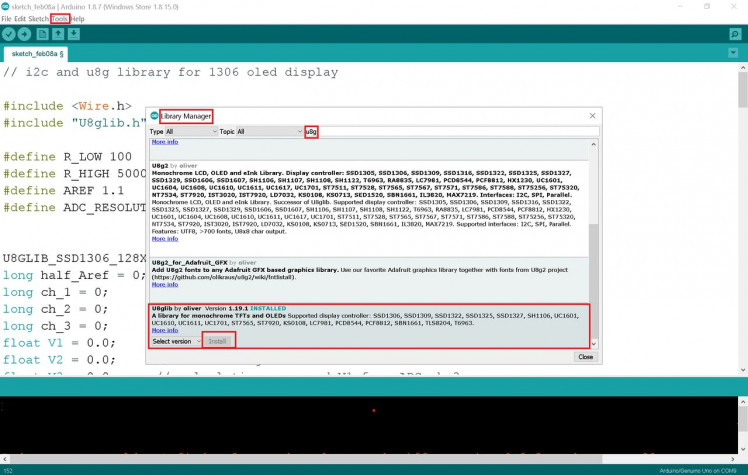The height and width of the screenshot is (475, 748).
Task: Click the code line 'long ch_2 = 0;'
Action: (x=55, y=310)
